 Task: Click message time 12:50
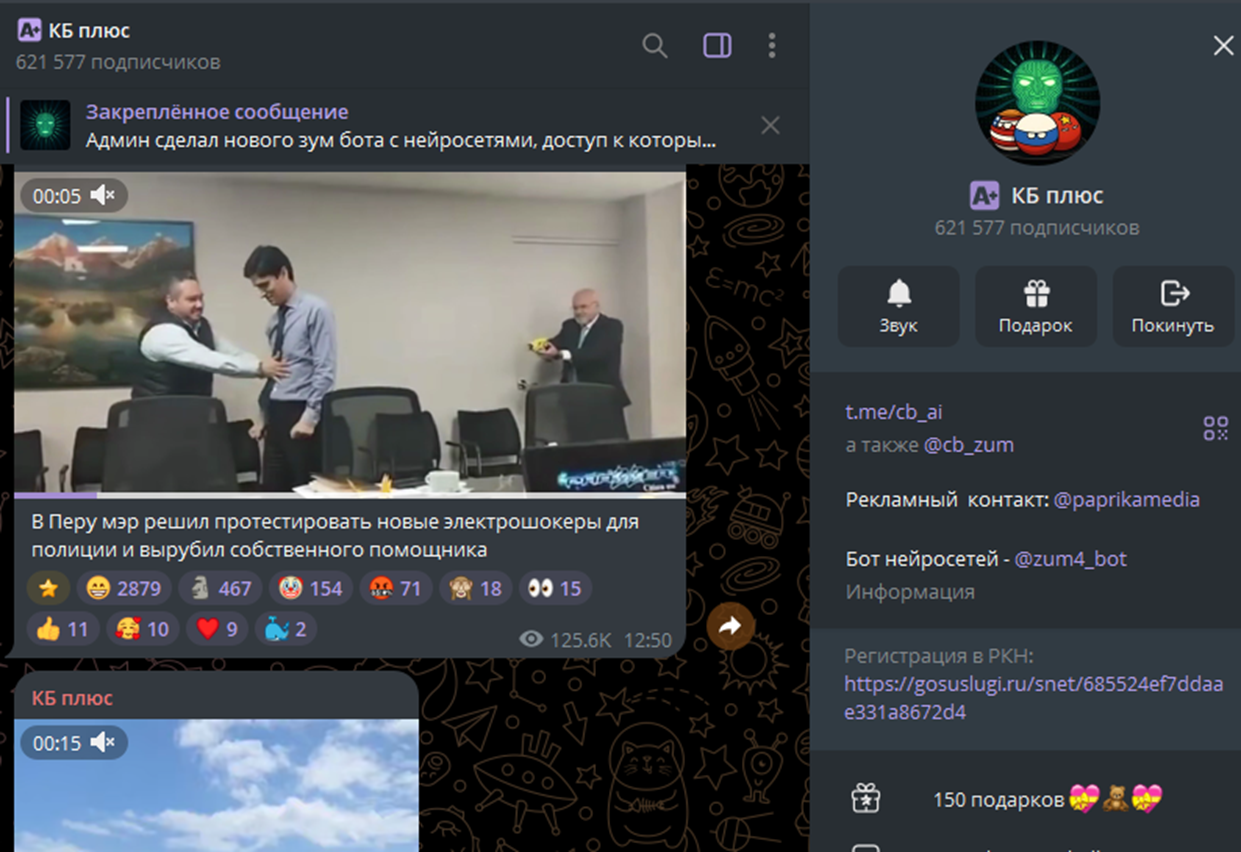648,640
